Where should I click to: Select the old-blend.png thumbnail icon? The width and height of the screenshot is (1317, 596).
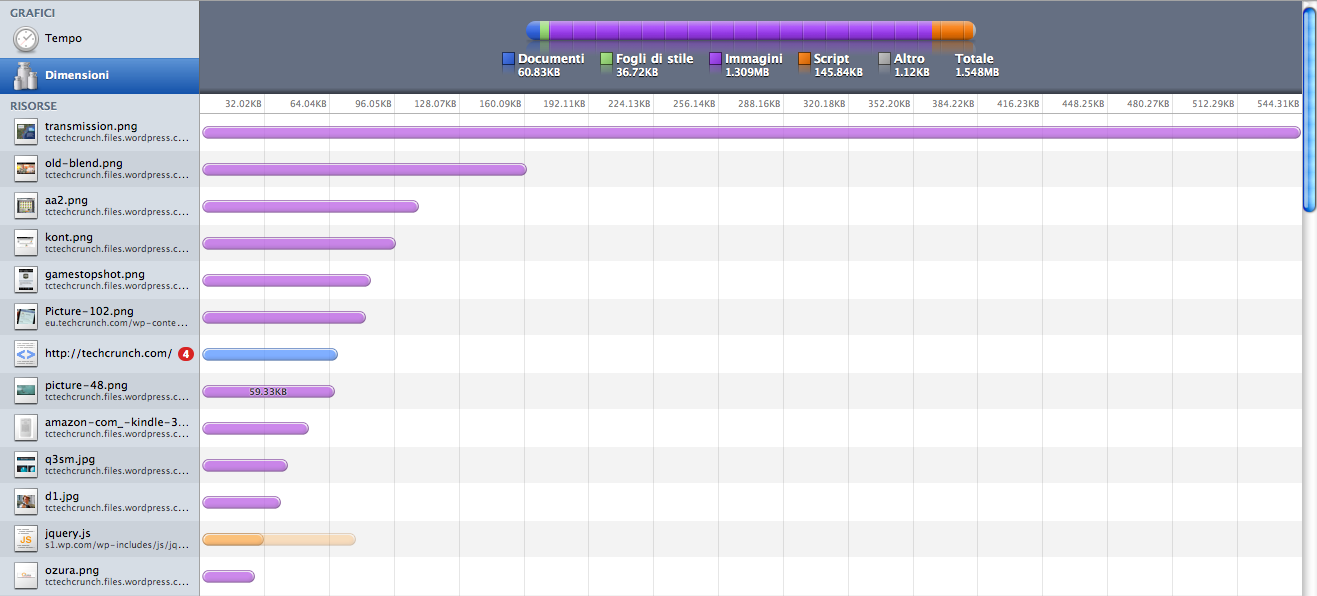click(x=26, y=169)
